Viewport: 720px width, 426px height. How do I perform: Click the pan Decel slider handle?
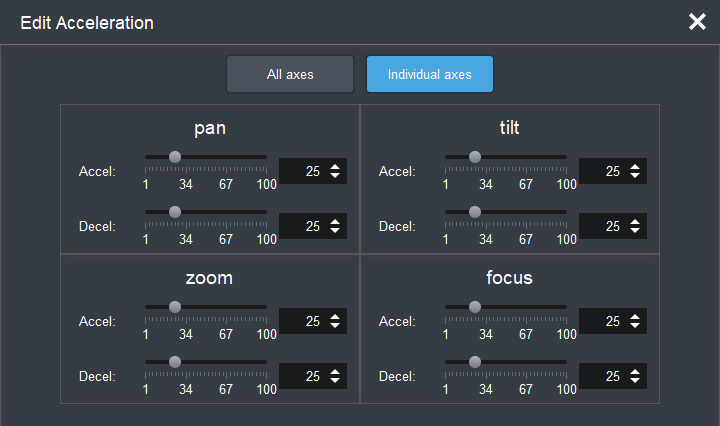[175, 212]
